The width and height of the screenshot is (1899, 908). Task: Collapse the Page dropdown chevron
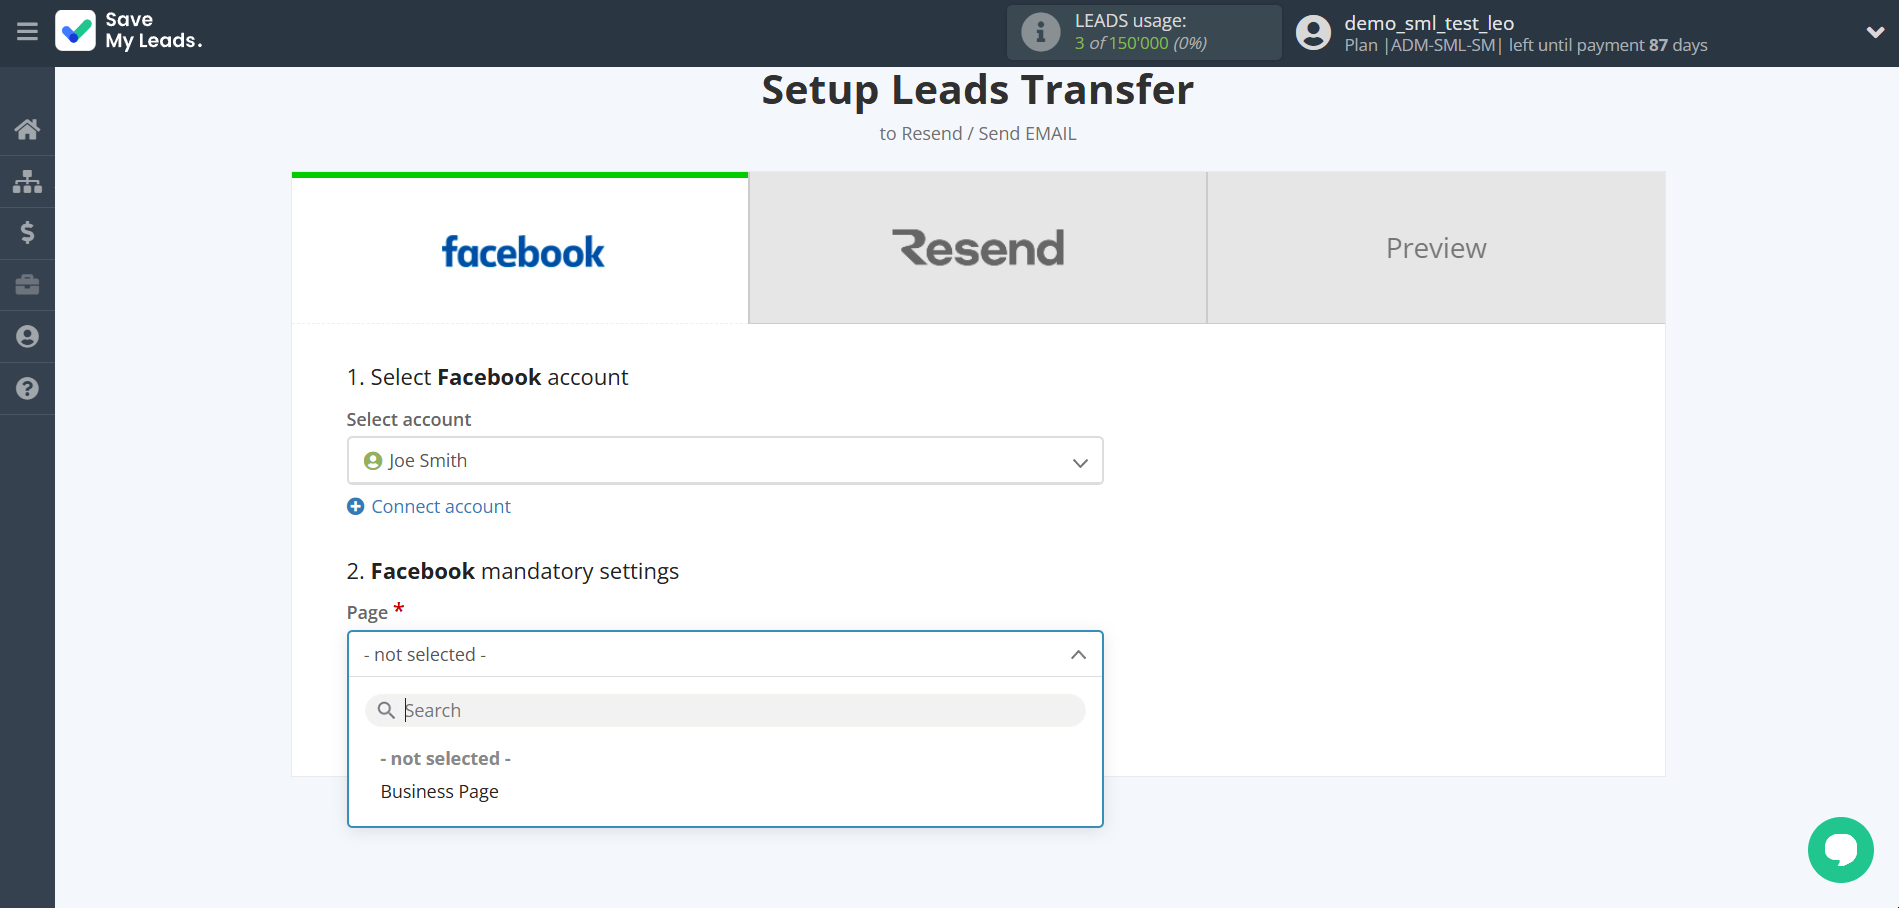[1078, 654]
